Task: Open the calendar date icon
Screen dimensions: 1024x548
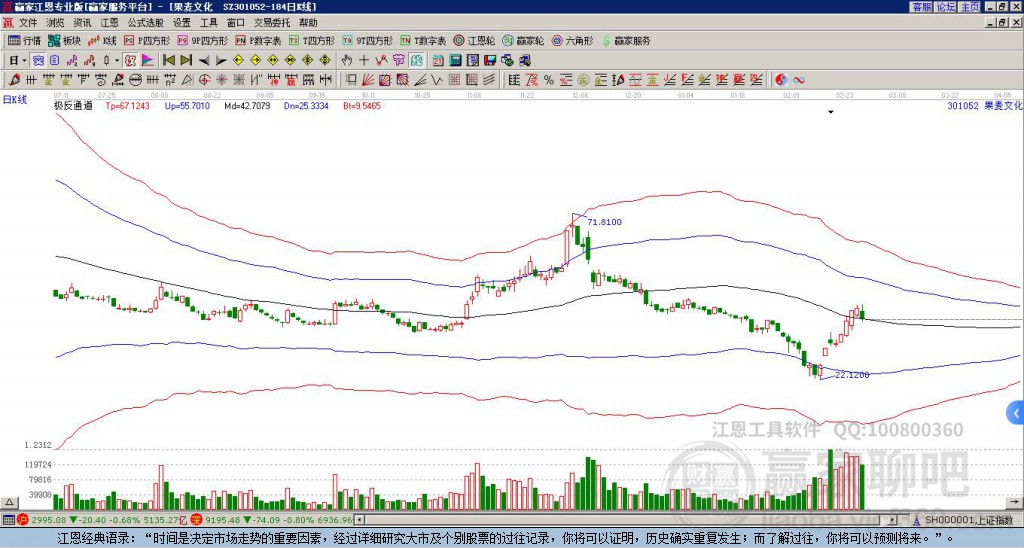Action: click(x=438, y=61)
